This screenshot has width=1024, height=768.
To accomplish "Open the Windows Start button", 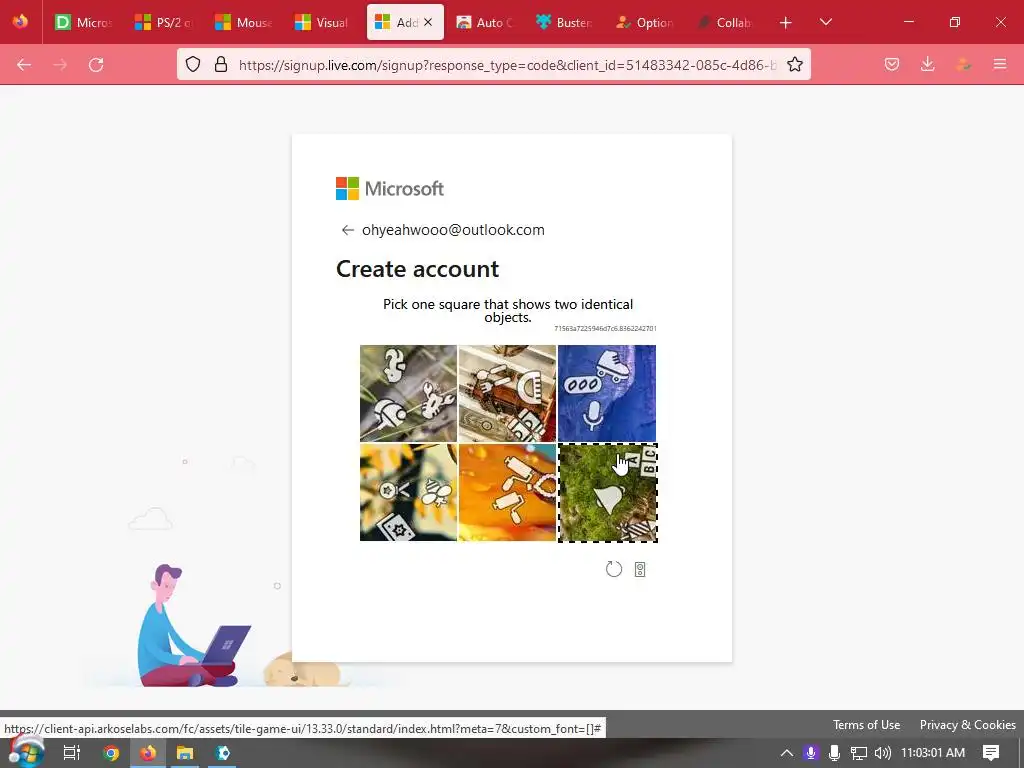I will tap(26, 752).
